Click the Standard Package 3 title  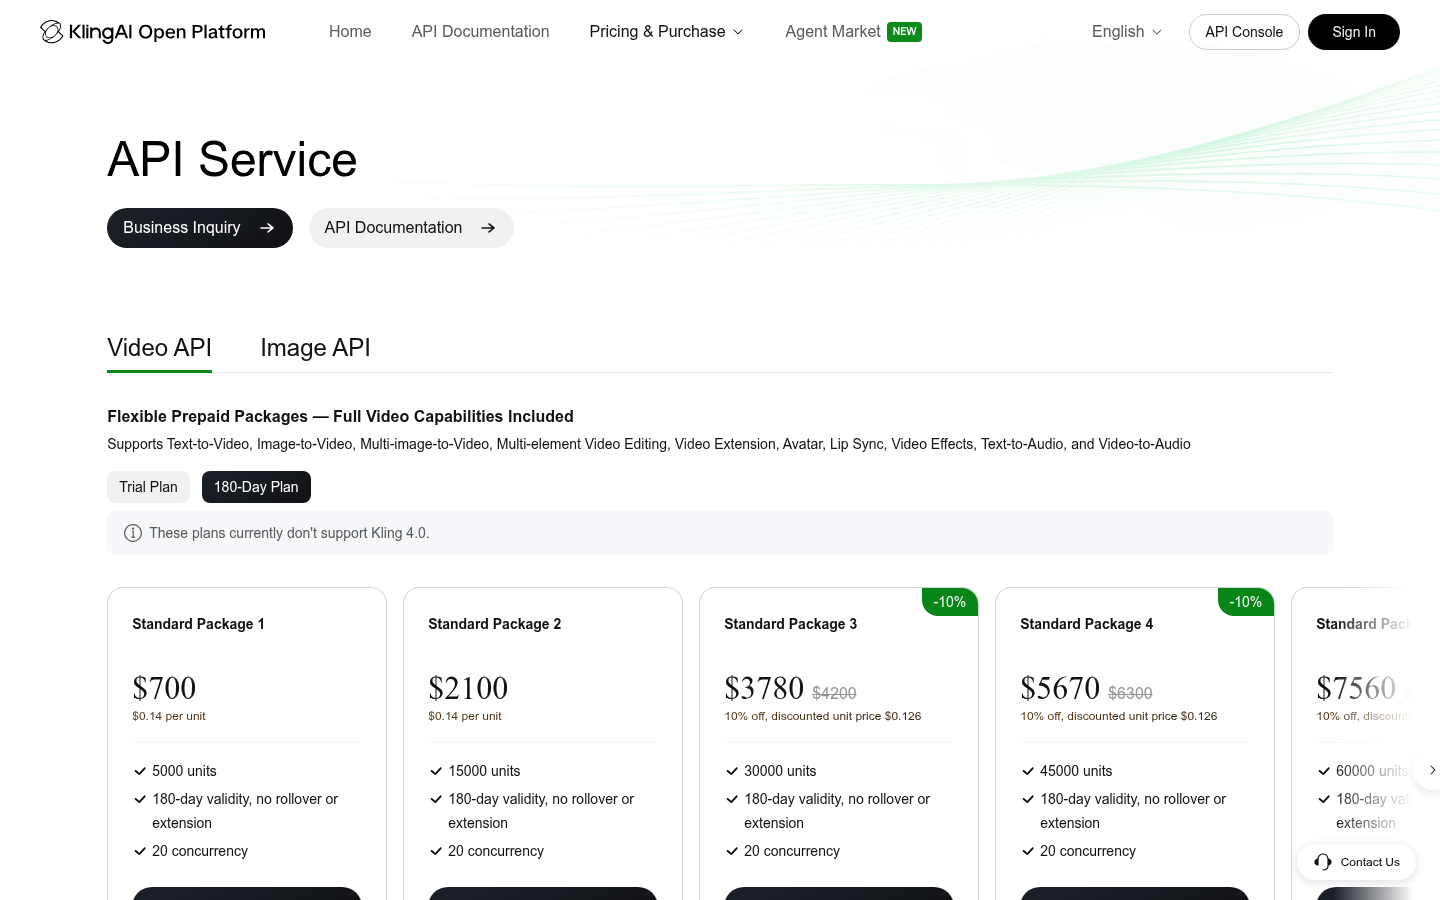(790, 624)
